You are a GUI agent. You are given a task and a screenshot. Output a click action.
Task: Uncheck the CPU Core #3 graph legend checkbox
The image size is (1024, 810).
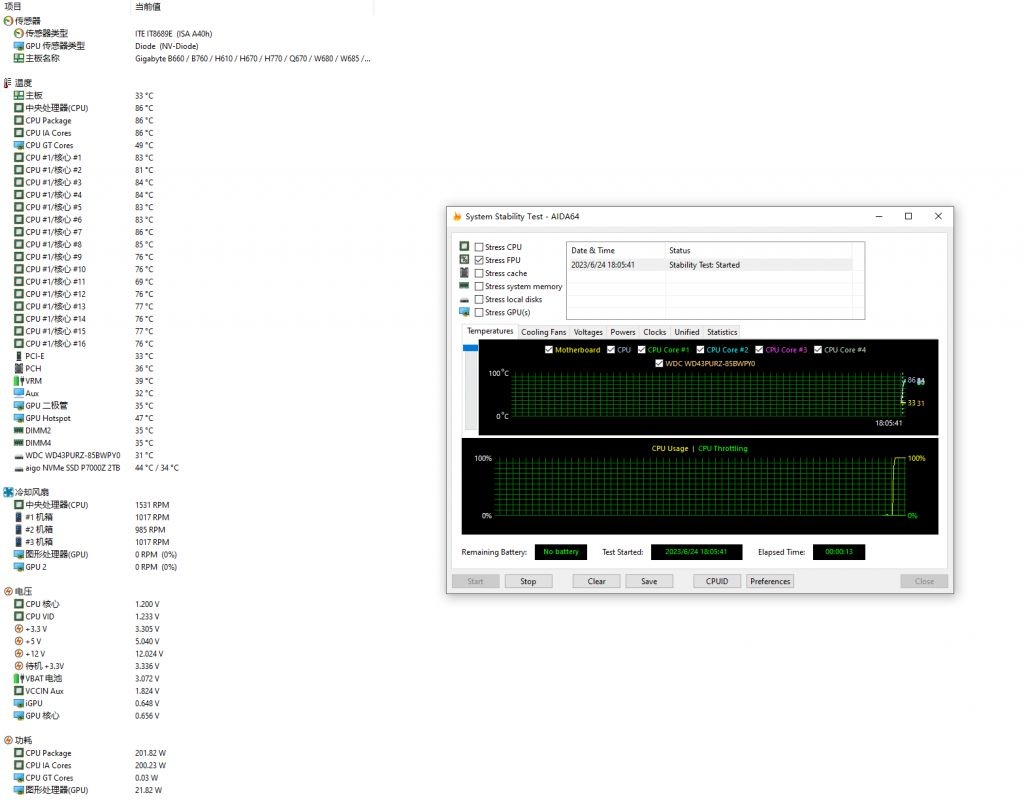click(757, 349)
